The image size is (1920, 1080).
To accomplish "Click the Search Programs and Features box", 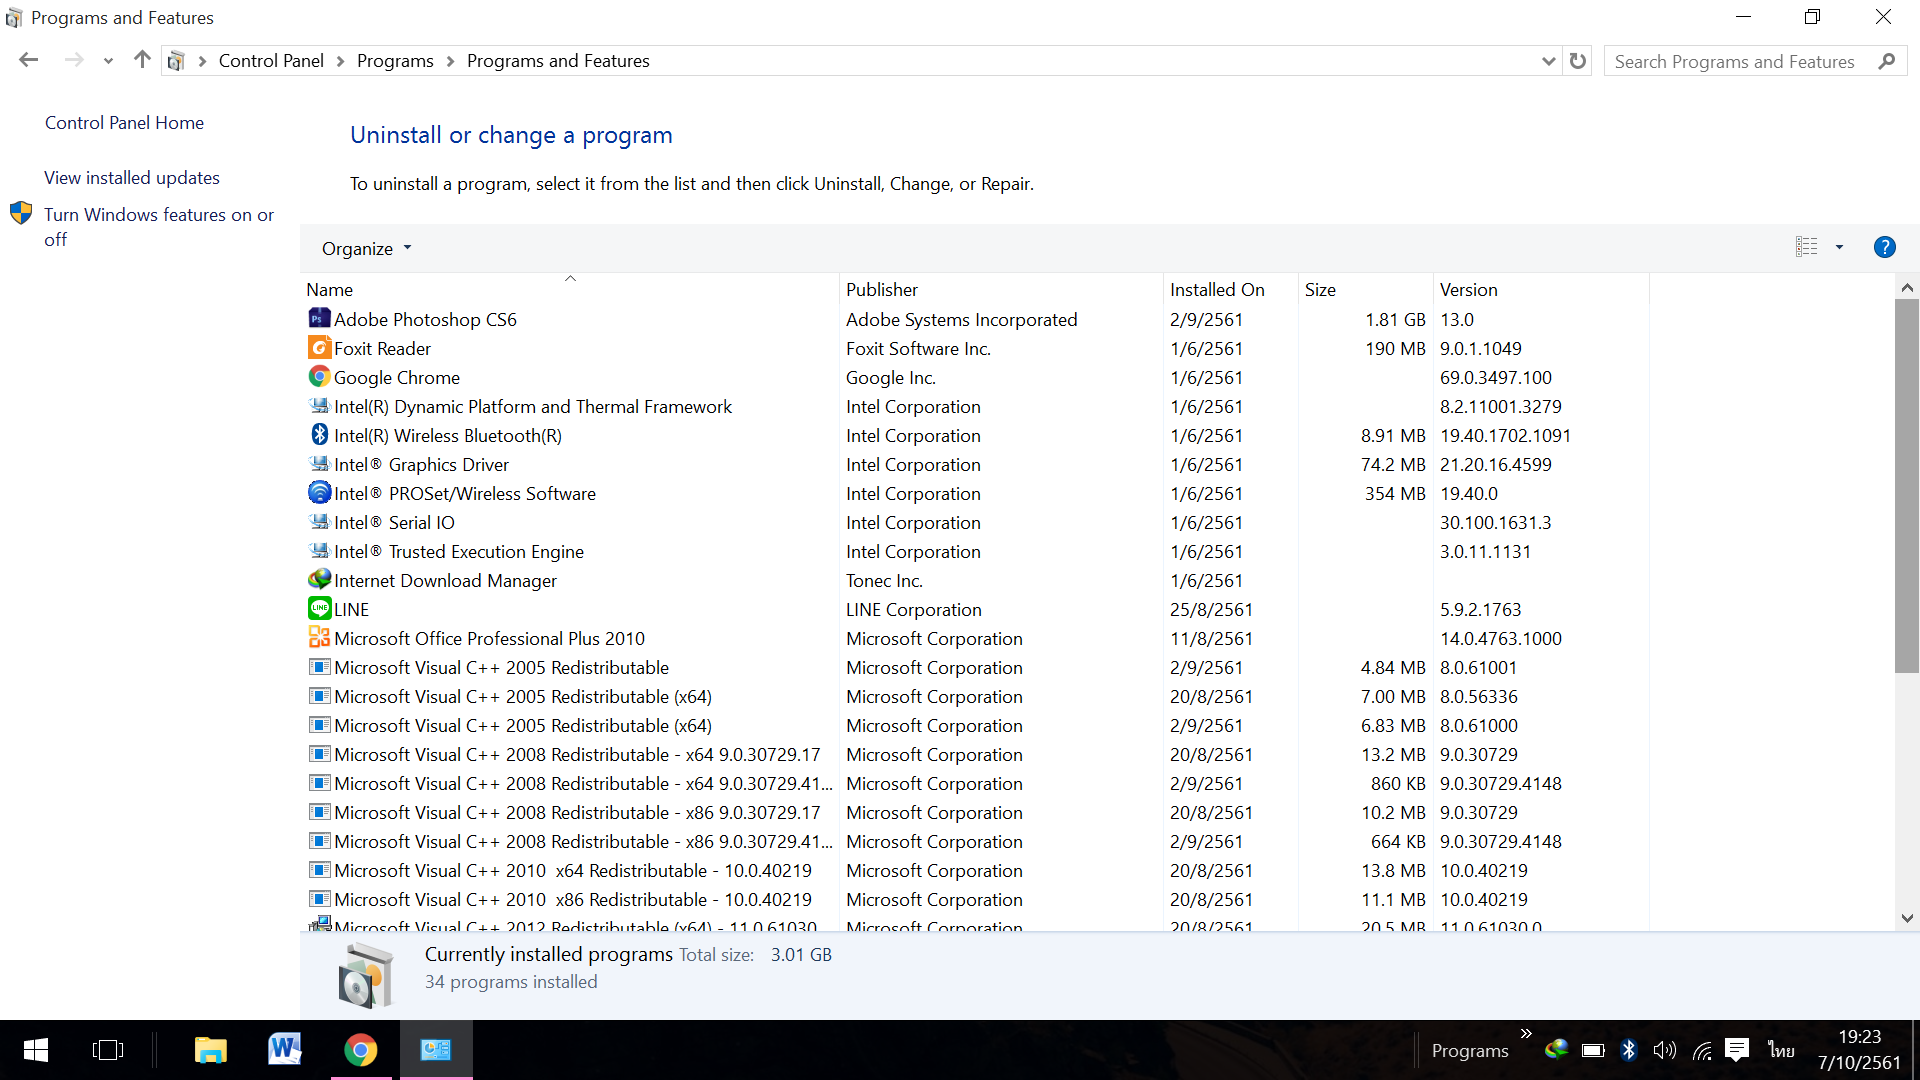I will point(1735,61).
